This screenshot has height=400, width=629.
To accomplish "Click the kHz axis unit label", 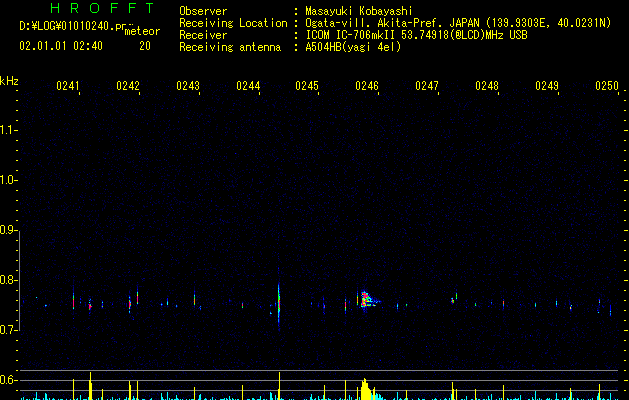I will pyautogui.click(x=9, y=81).
